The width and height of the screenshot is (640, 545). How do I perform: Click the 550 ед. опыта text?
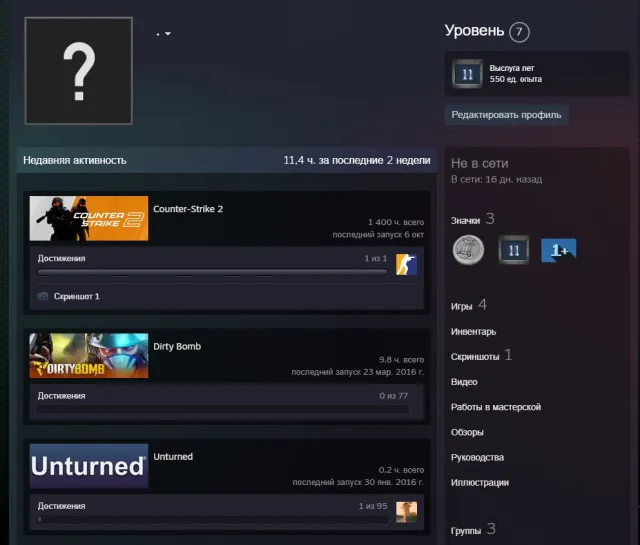click(516, 79)
